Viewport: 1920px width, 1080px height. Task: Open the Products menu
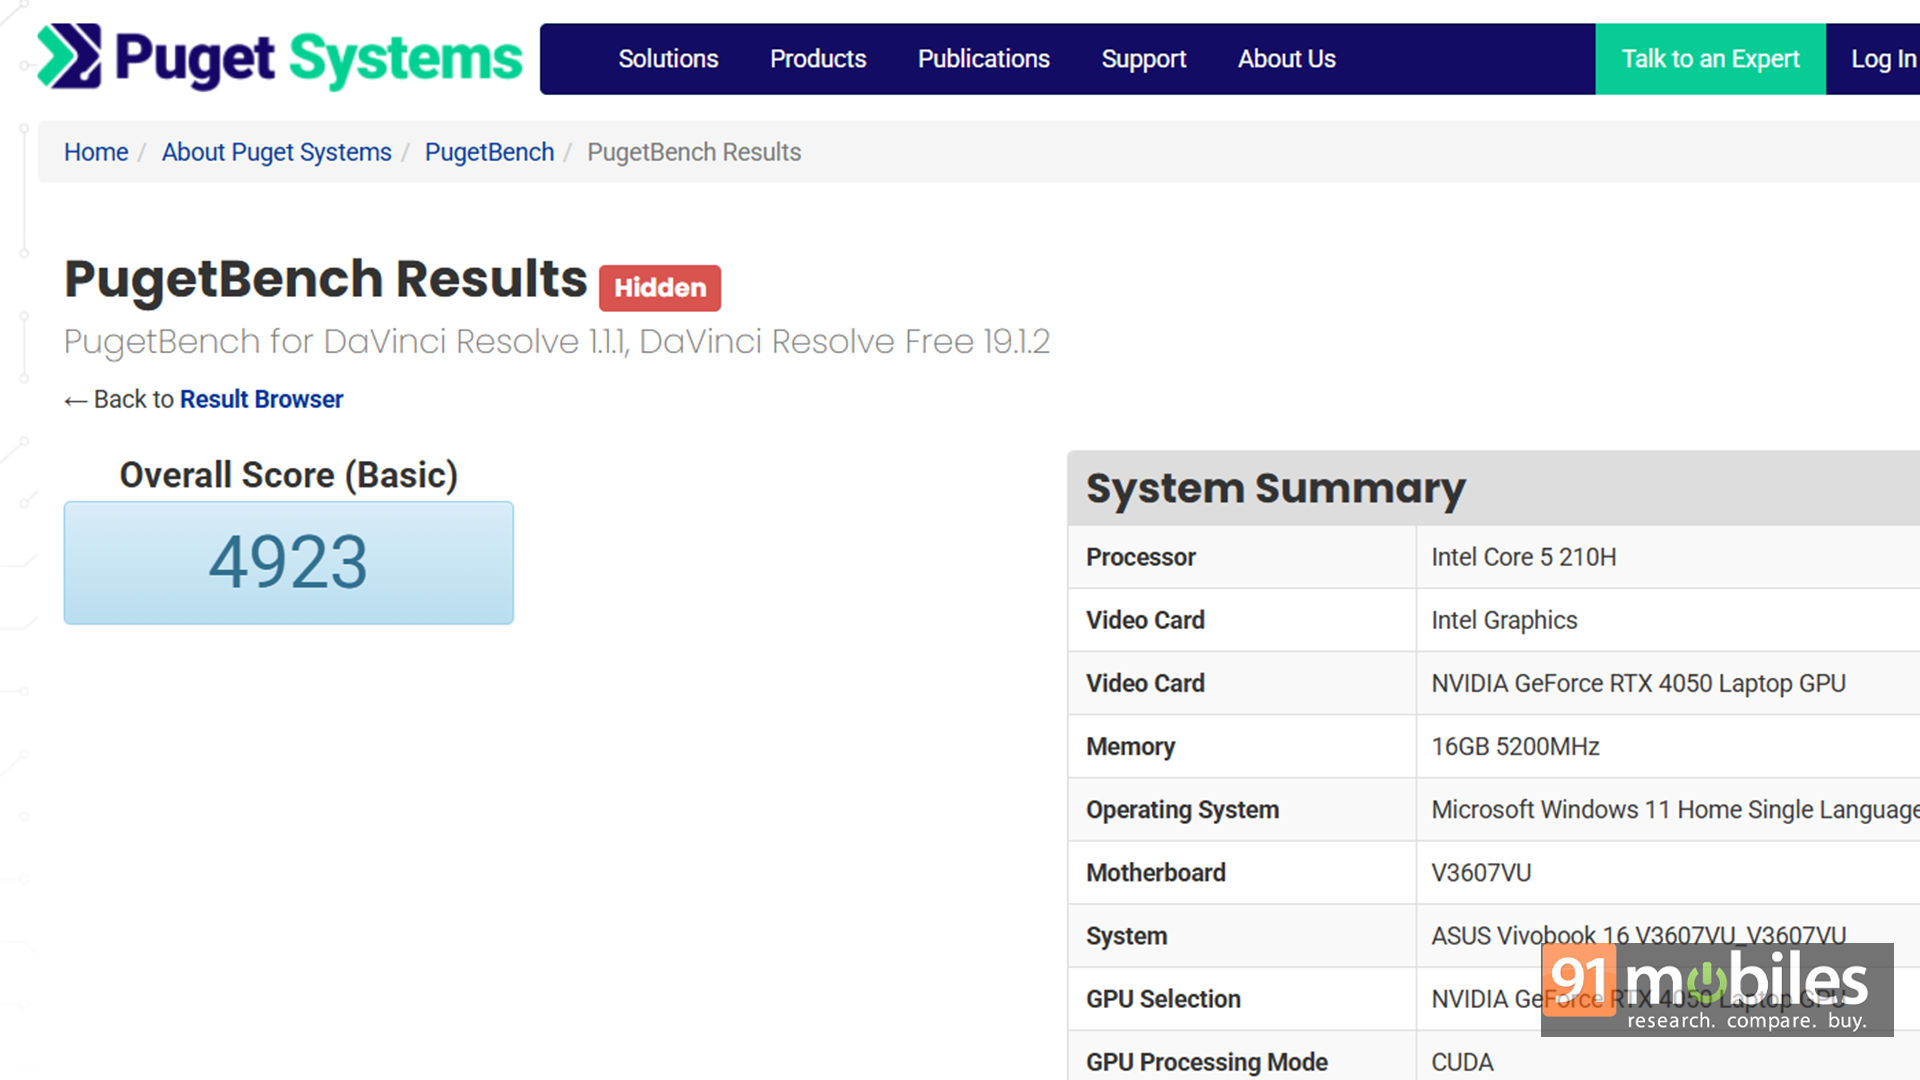tap(818, 59)
